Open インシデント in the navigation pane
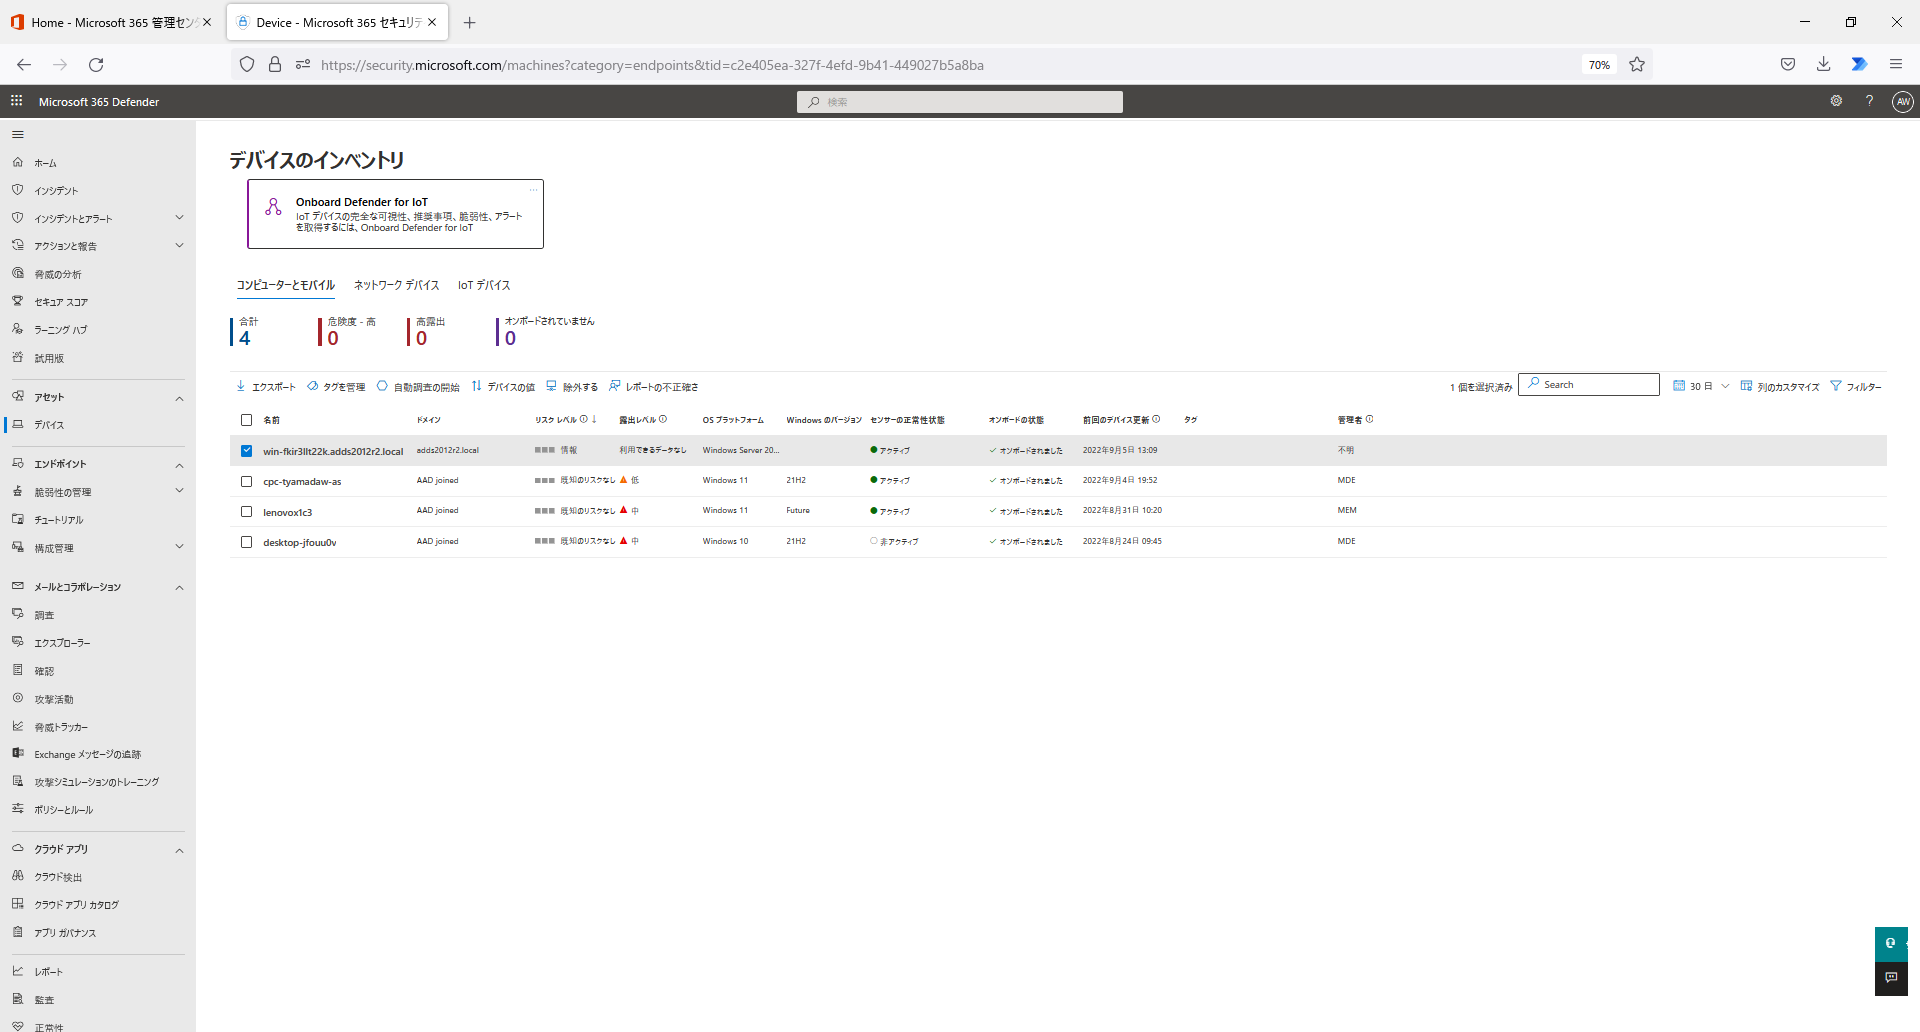 click(56, 191)
